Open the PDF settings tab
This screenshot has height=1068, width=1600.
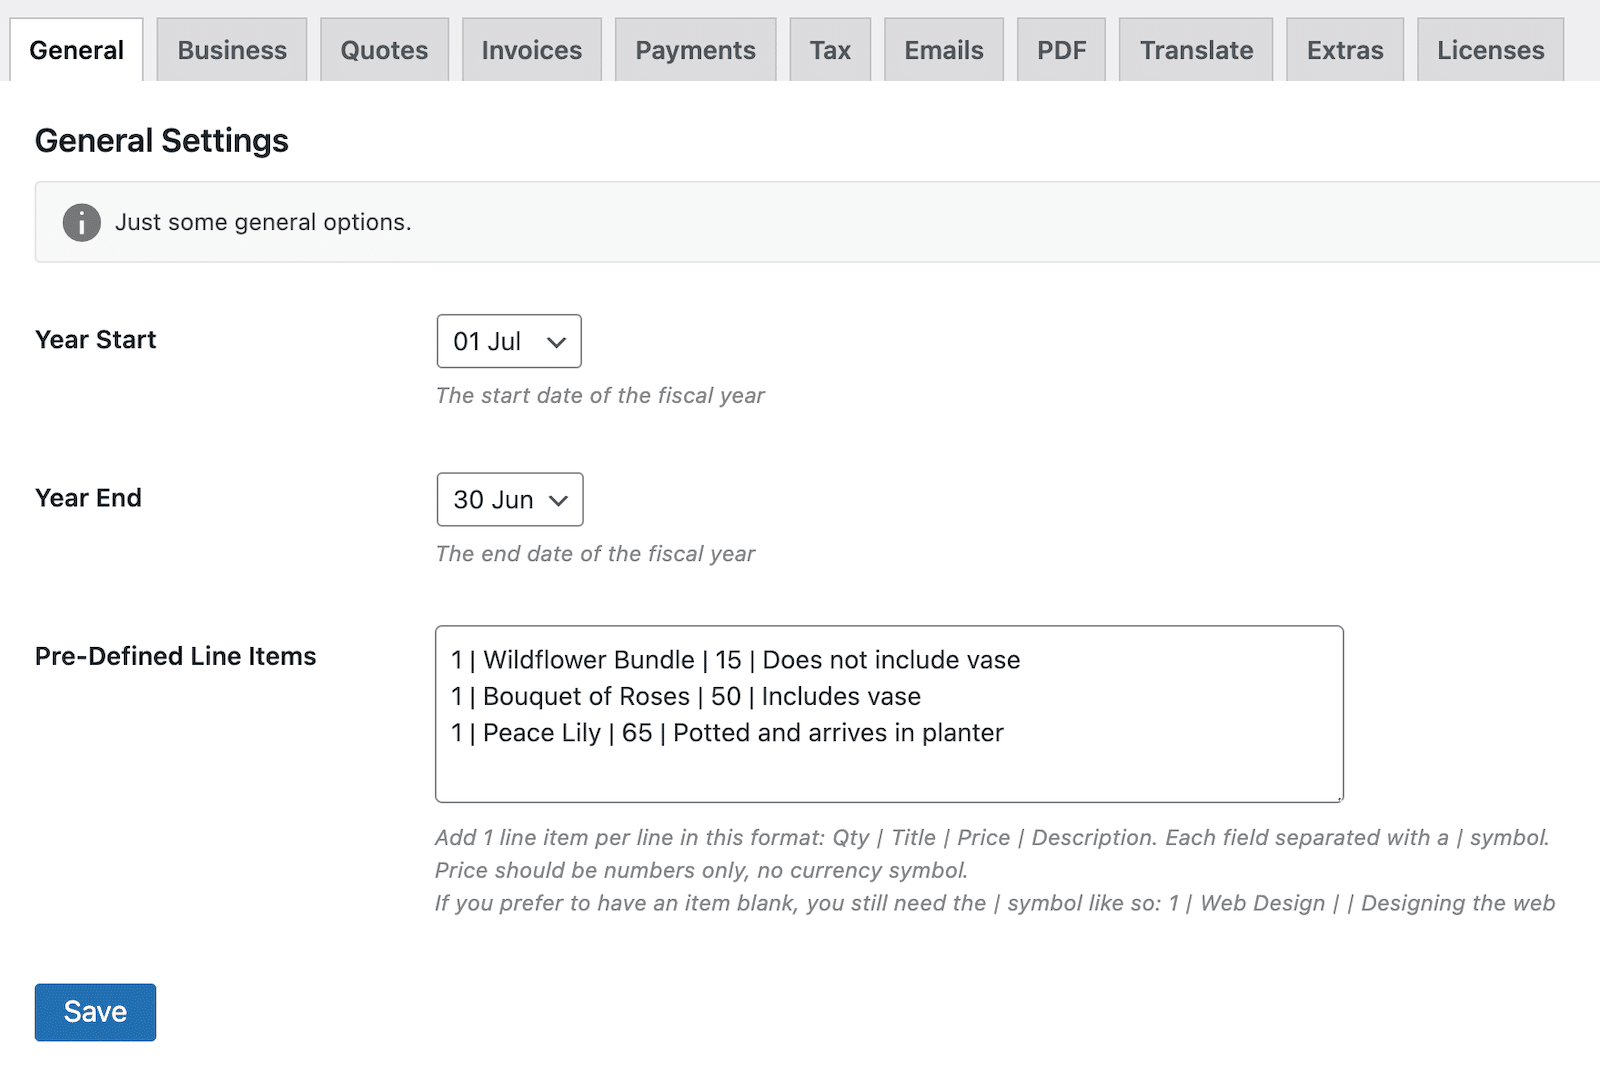[x=1061, y=50]
